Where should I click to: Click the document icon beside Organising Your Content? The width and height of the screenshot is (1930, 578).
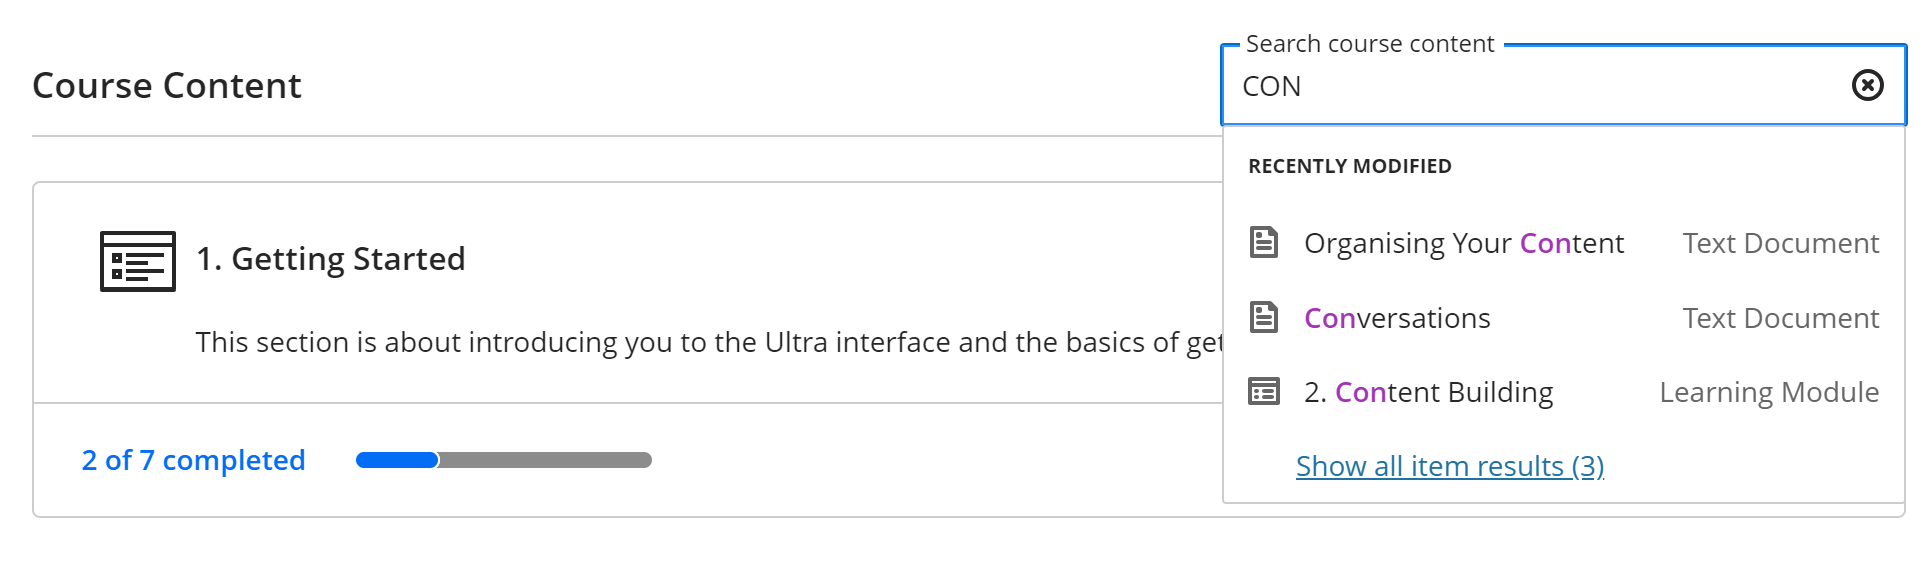(1264, 243)
